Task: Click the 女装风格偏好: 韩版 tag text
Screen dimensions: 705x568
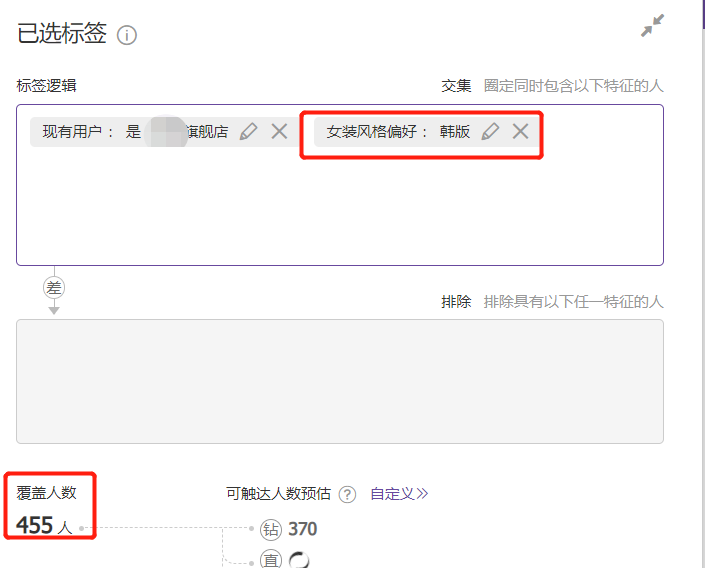Action: (398, 132)
